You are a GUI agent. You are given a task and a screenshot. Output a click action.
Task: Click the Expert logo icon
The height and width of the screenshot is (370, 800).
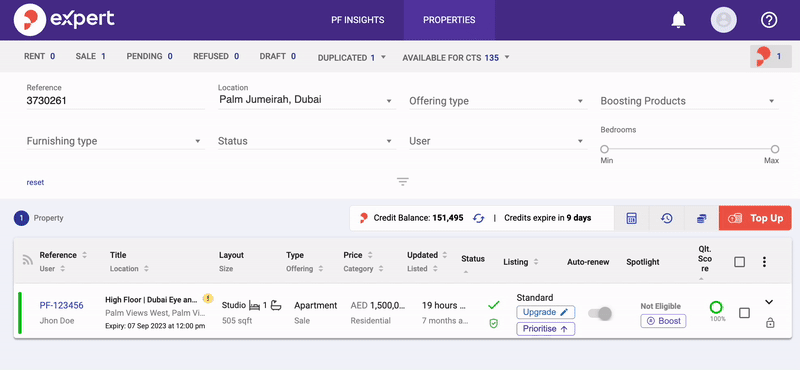[30, 20]
